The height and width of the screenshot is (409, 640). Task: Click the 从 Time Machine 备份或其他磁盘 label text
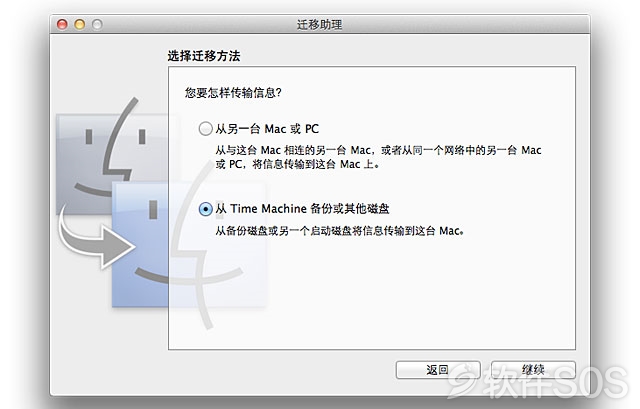point(302,209)
